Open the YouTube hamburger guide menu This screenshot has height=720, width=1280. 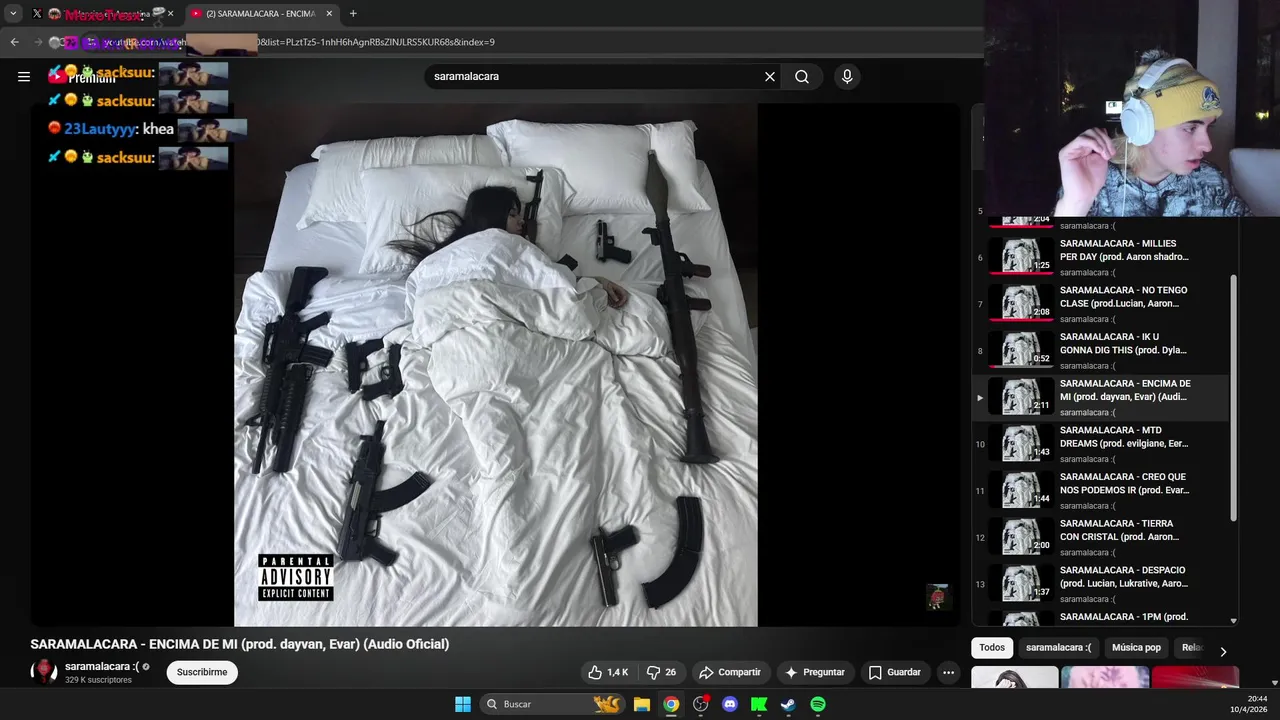(24, 77)
